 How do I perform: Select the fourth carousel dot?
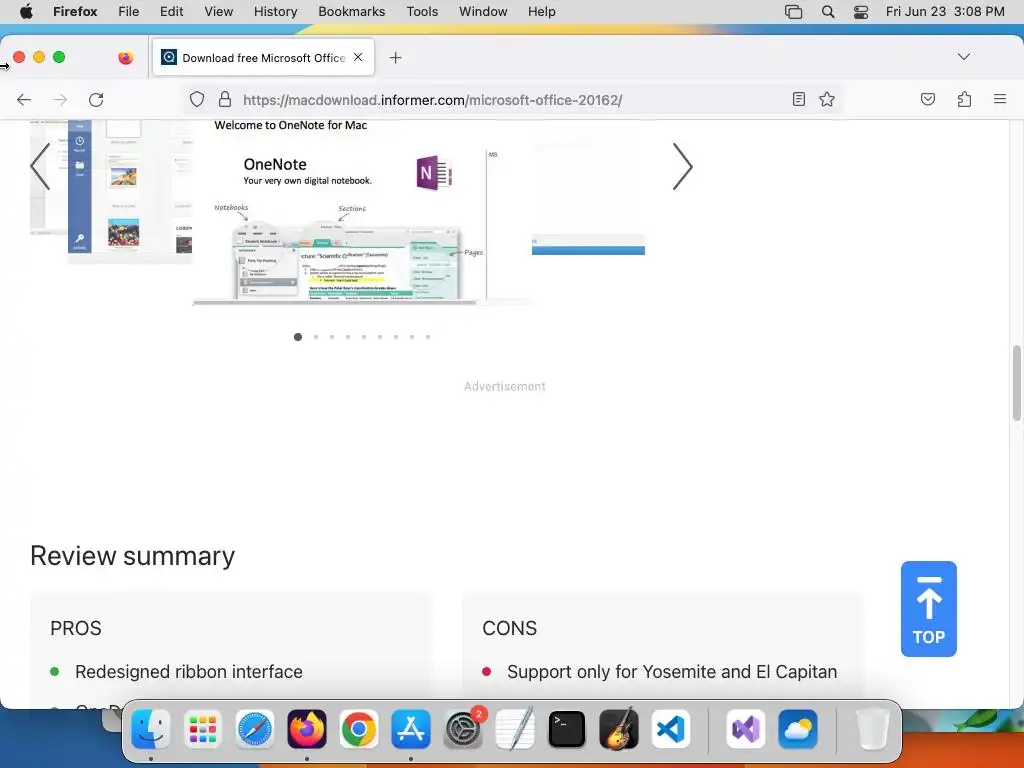[348, 337]
